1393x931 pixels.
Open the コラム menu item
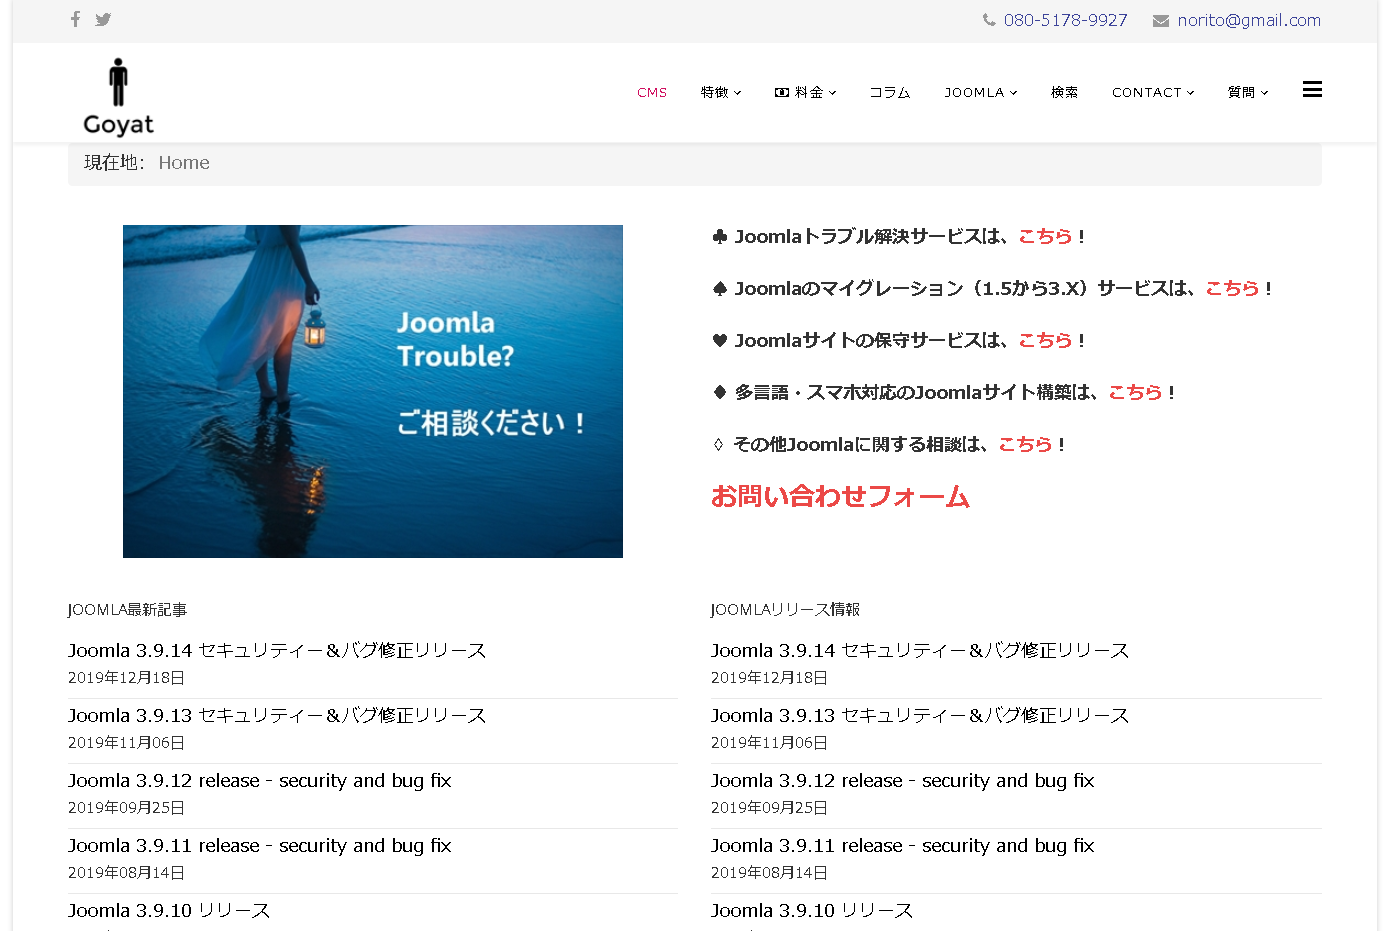pos(889,92)
